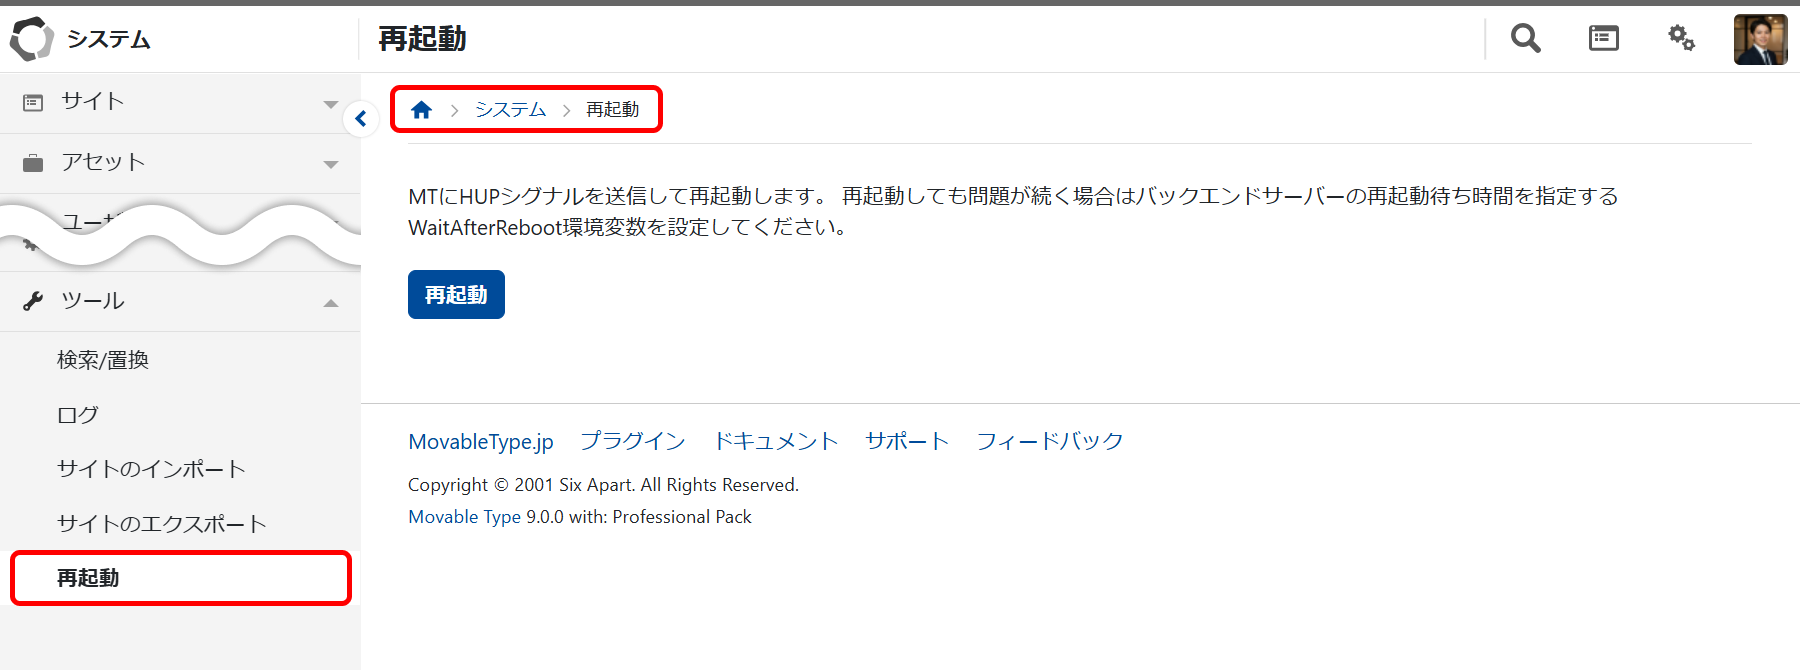This screenshot has width=1800, height=670.
Task: Click the user profile avatar photo
Action: tap(1760, 40)
